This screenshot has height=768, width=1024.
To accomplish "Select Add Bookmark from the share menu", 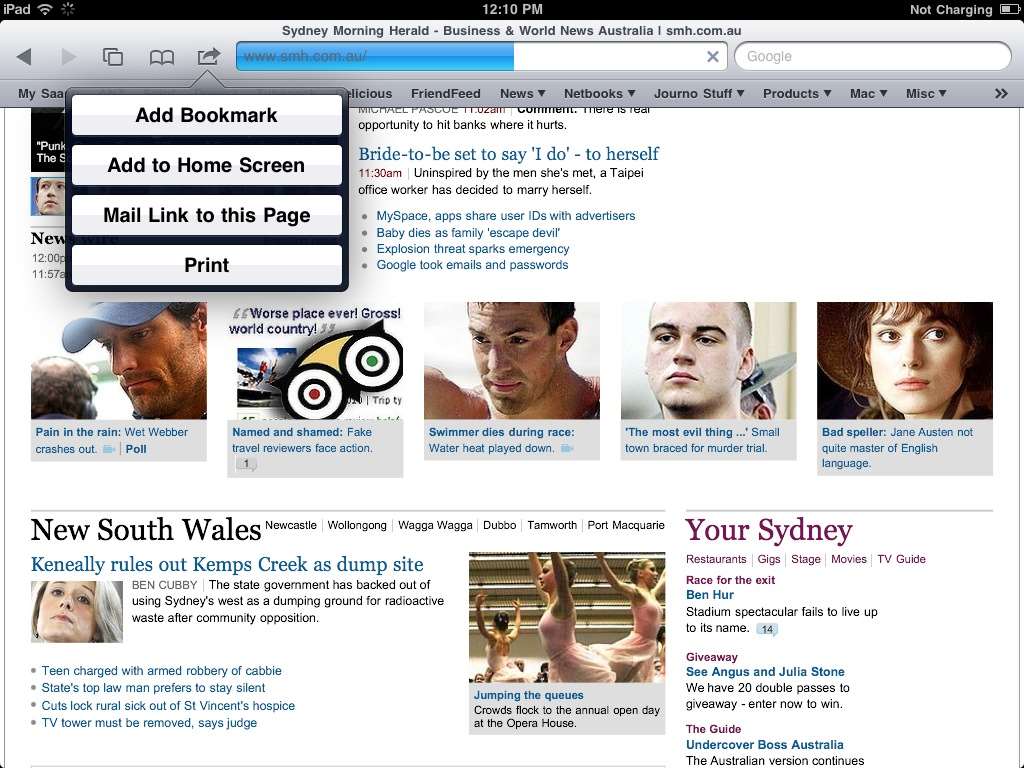I will pos(206,116).
